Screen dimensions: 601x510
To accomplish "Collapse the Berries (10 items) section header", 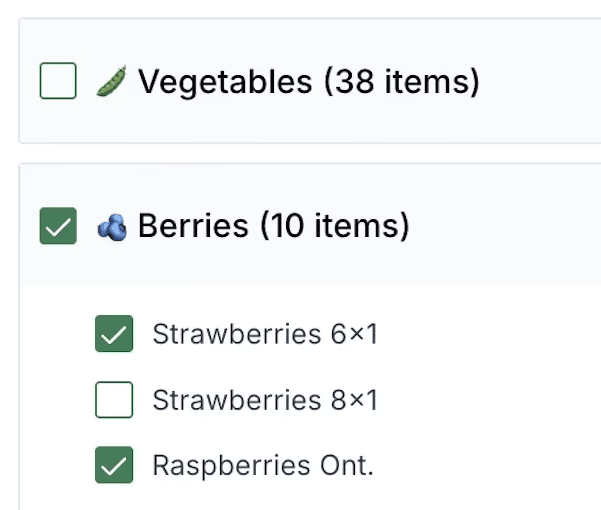I will point(273,226).
